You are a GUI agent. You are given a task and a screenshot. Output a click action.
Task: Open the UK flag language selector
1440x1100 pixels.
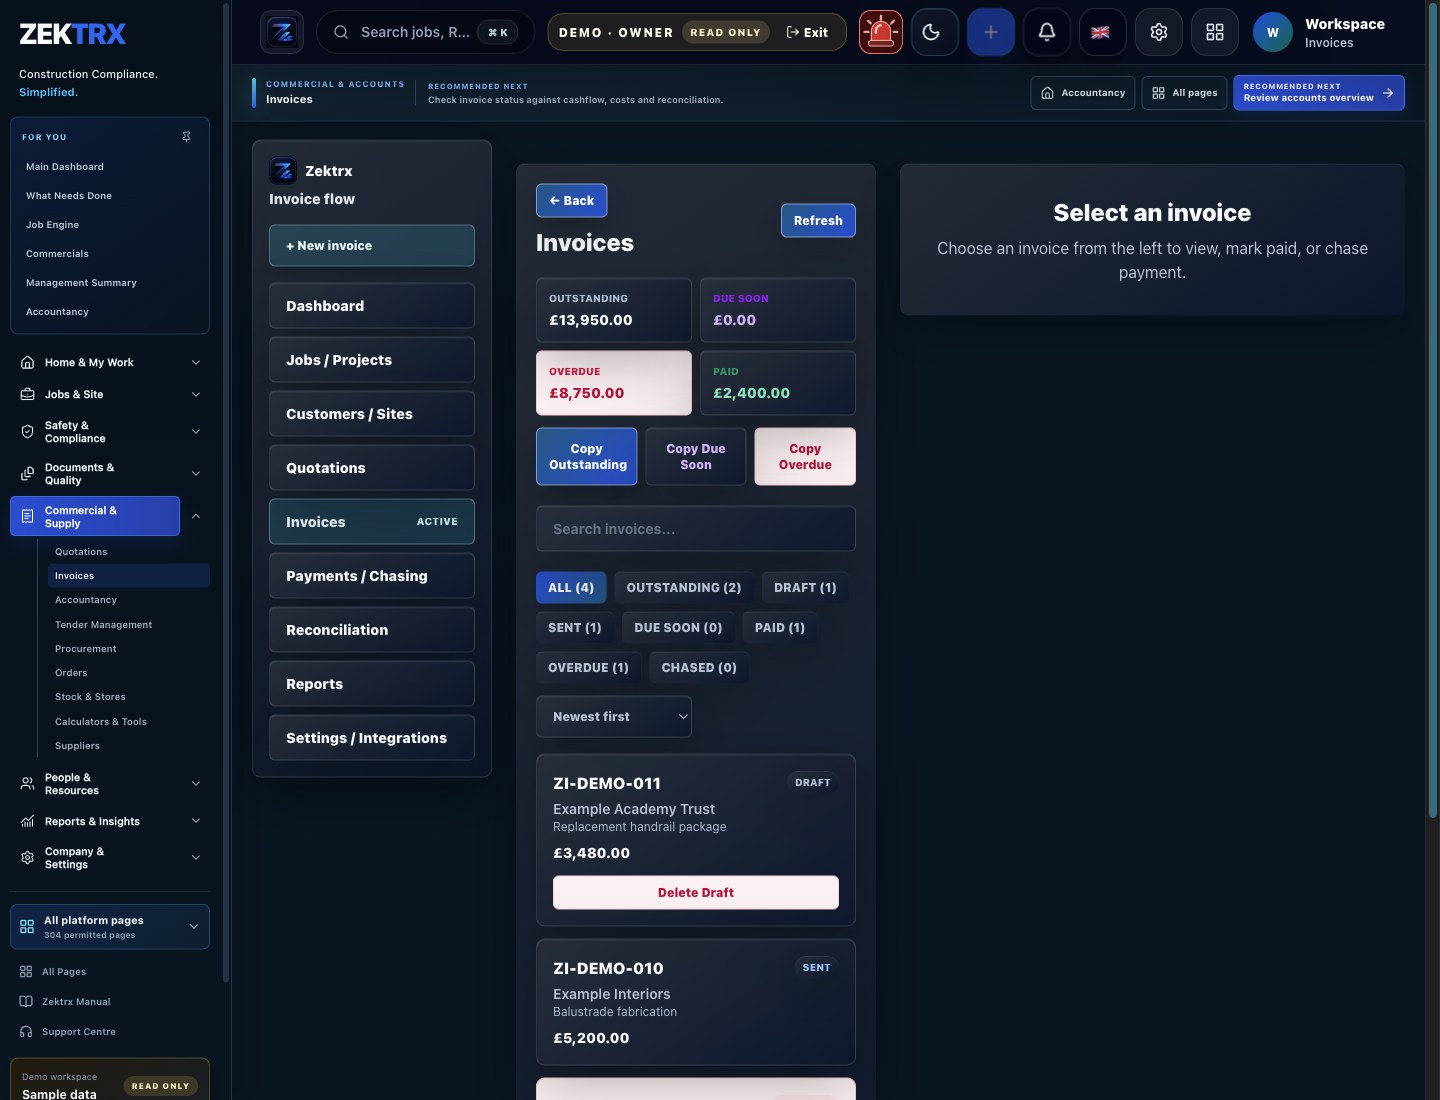point(1101,32)
